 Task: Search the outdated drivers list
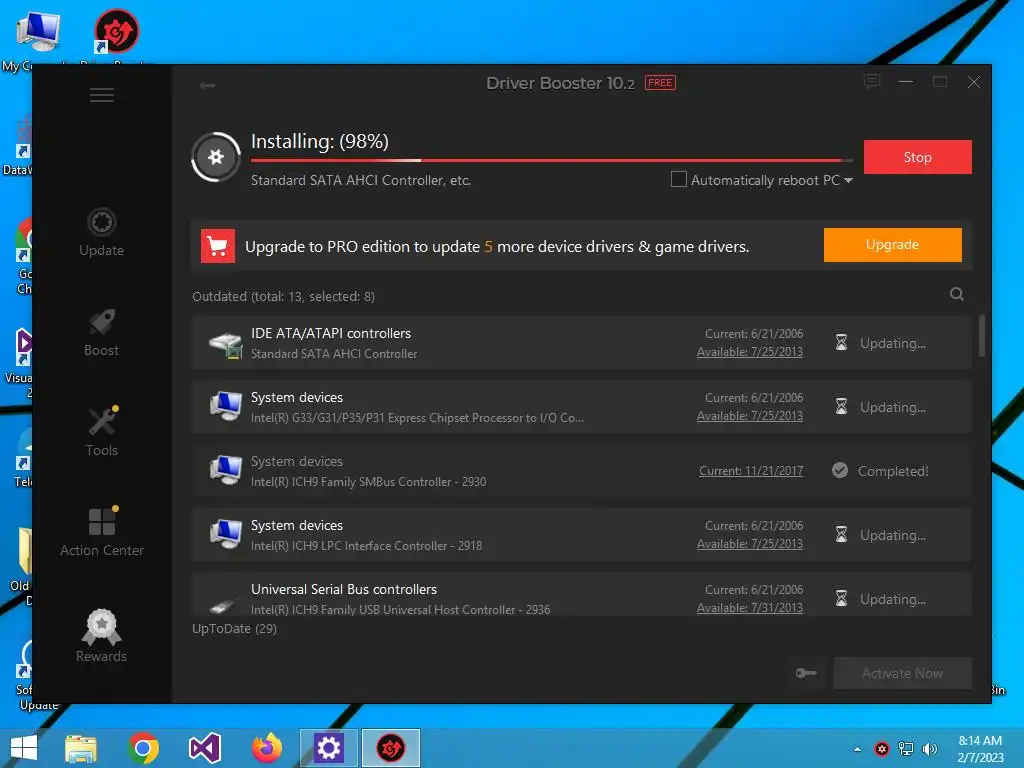coord(957,295)
